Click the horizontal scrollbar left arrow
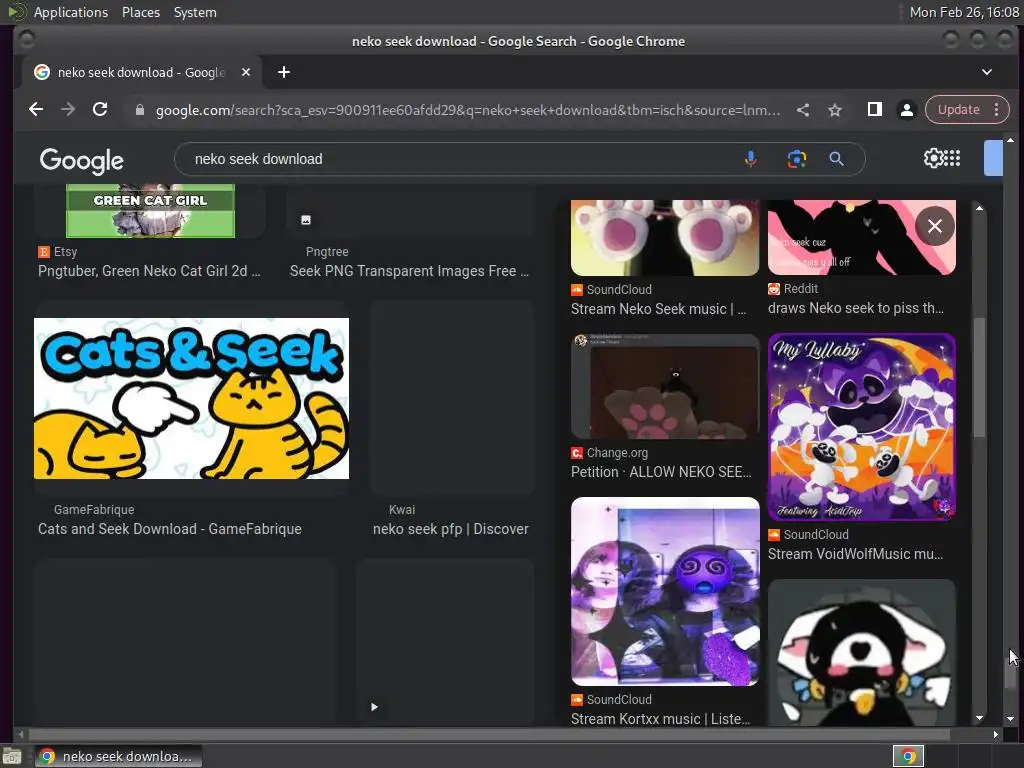The width and height of the screenshot is (1024, 768). pyautogui.click(x=21, y=735)
